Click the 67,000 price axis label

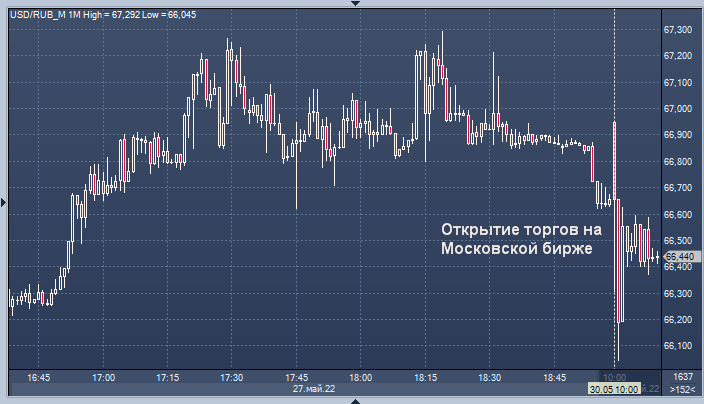678,108
